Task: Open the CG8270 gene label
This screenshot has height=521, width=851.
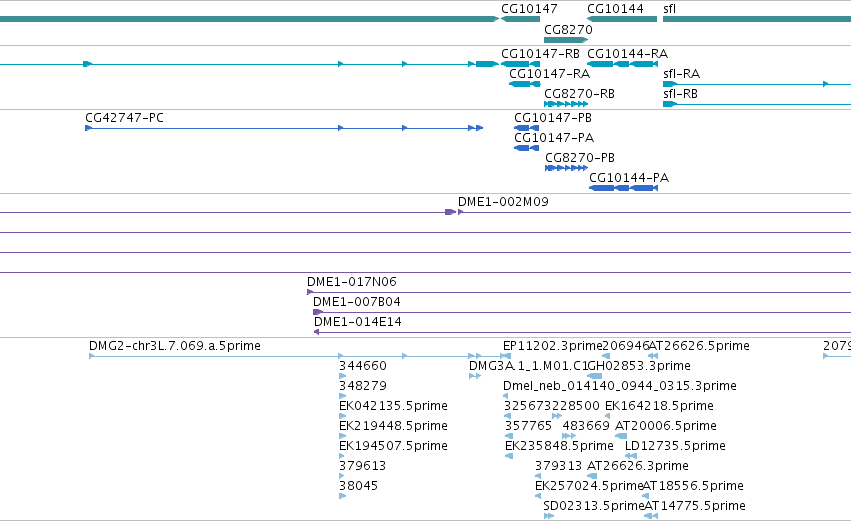Action: [x=568, y=29]
